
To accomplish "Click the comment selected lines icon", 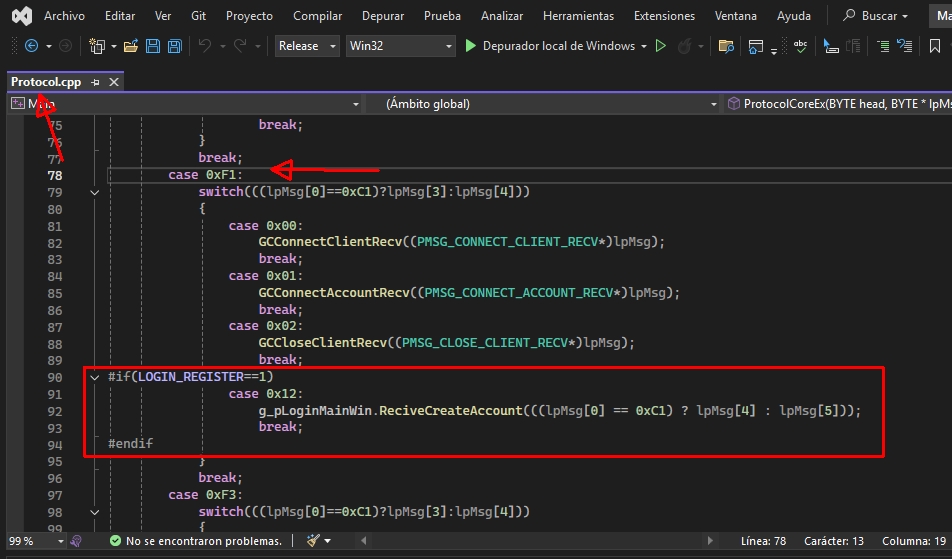I will click(883, 46).
